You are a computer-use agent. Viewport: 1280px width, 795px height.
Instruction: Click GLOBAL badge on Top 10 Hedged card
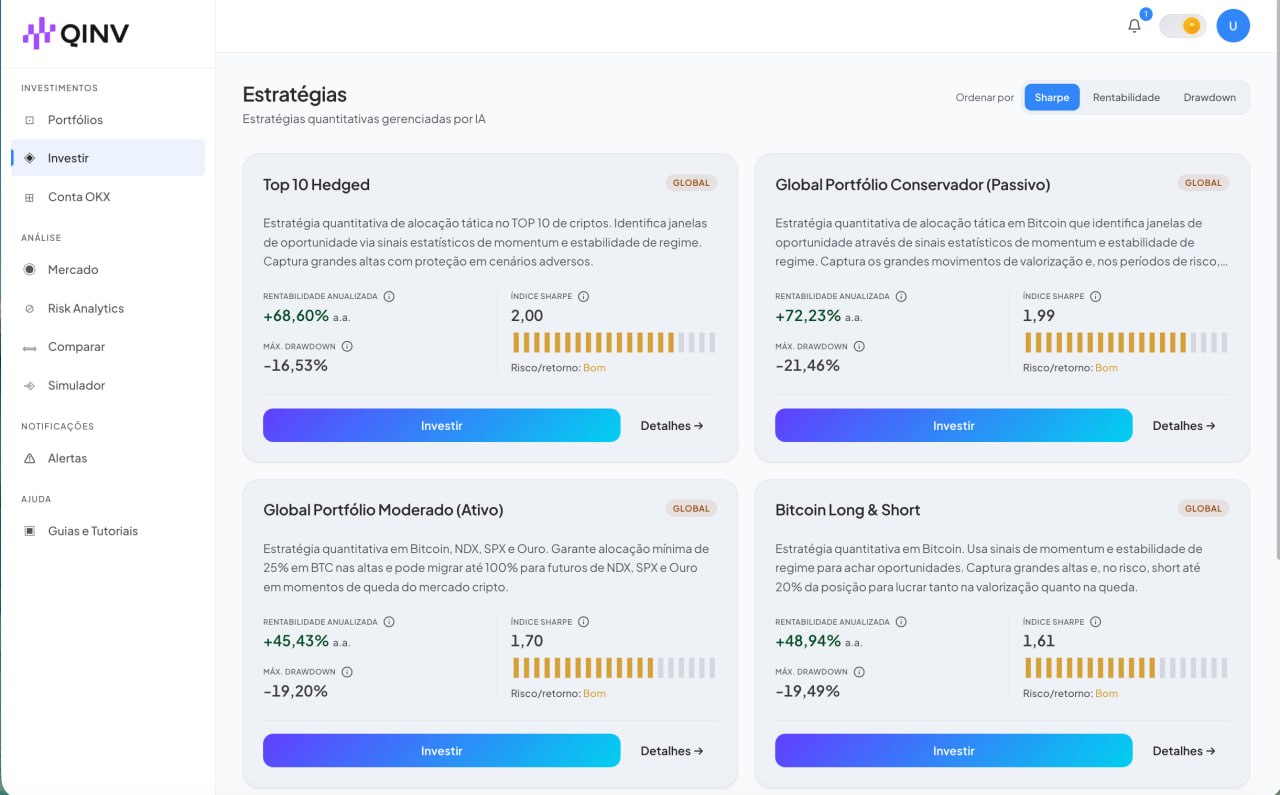[x=691, y=183]
